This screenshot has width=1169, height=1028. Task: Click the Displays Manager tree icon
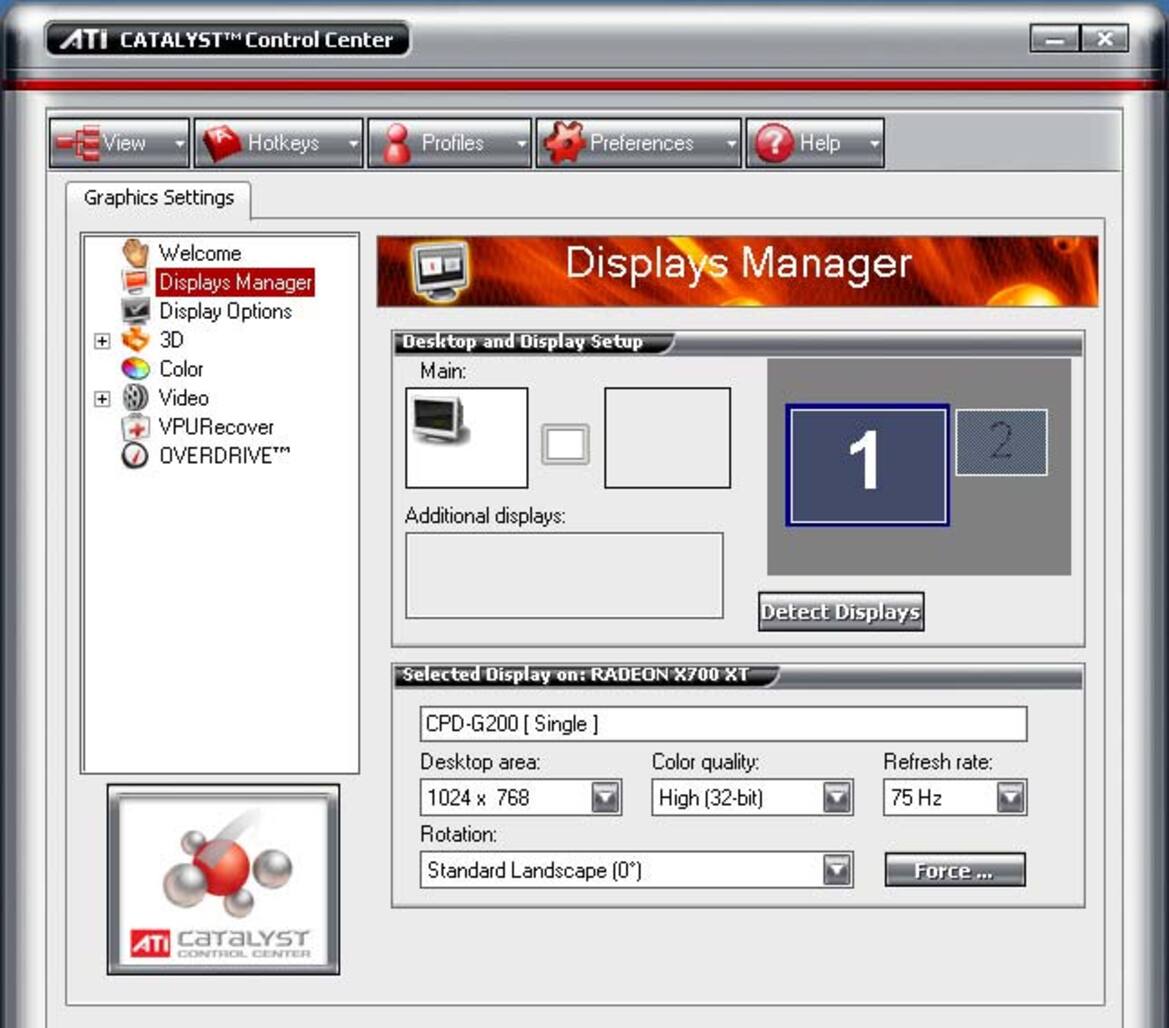pos(136,283)
